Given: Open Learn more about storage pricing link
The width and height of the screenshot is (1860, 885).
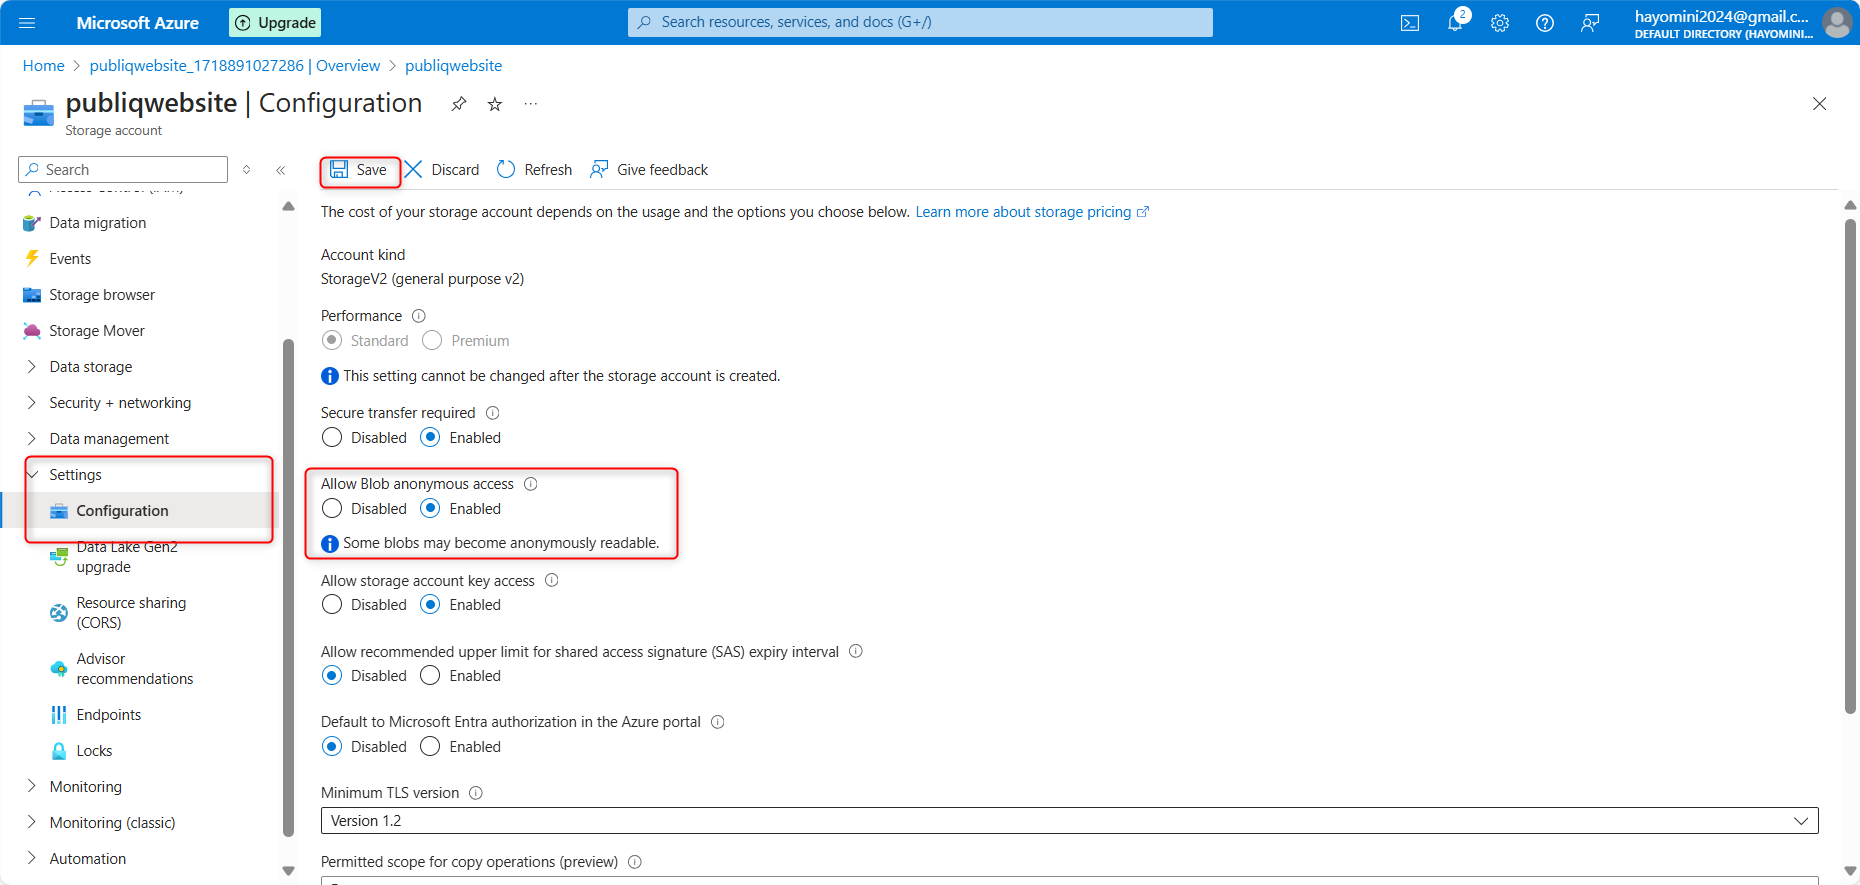Looking at the screenshot, I should [1032, 212].
